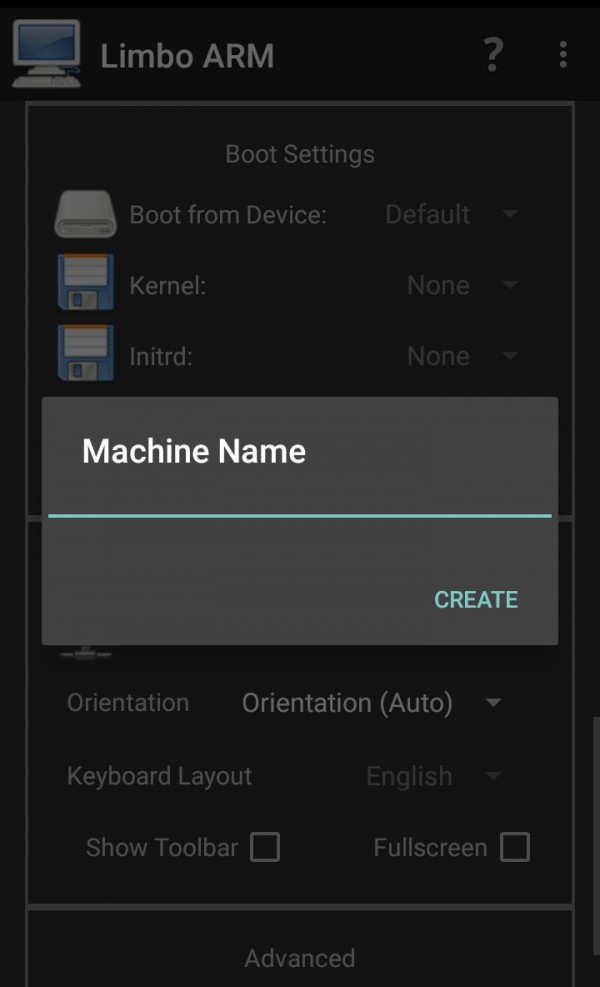Enable the Show Toolbar checkbox

pyautogui.click(x=265, y=847)
